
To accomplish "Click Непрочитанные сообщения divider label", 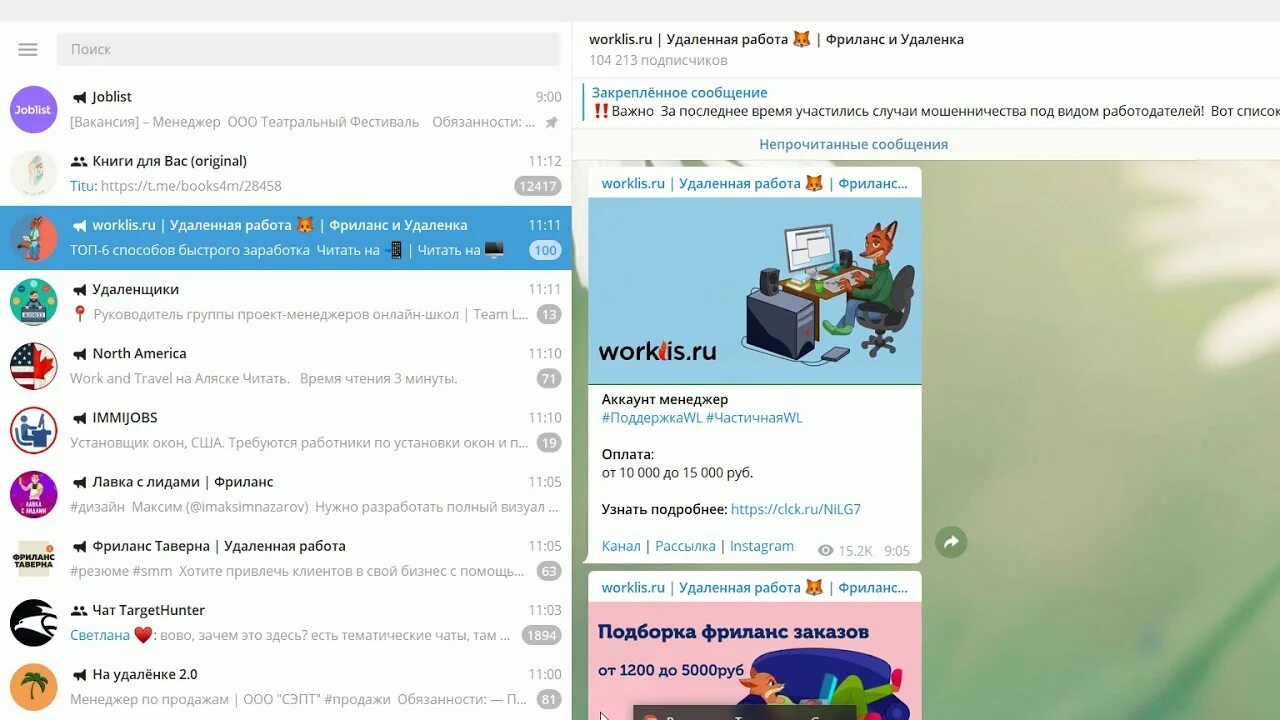I will point(853,144).
